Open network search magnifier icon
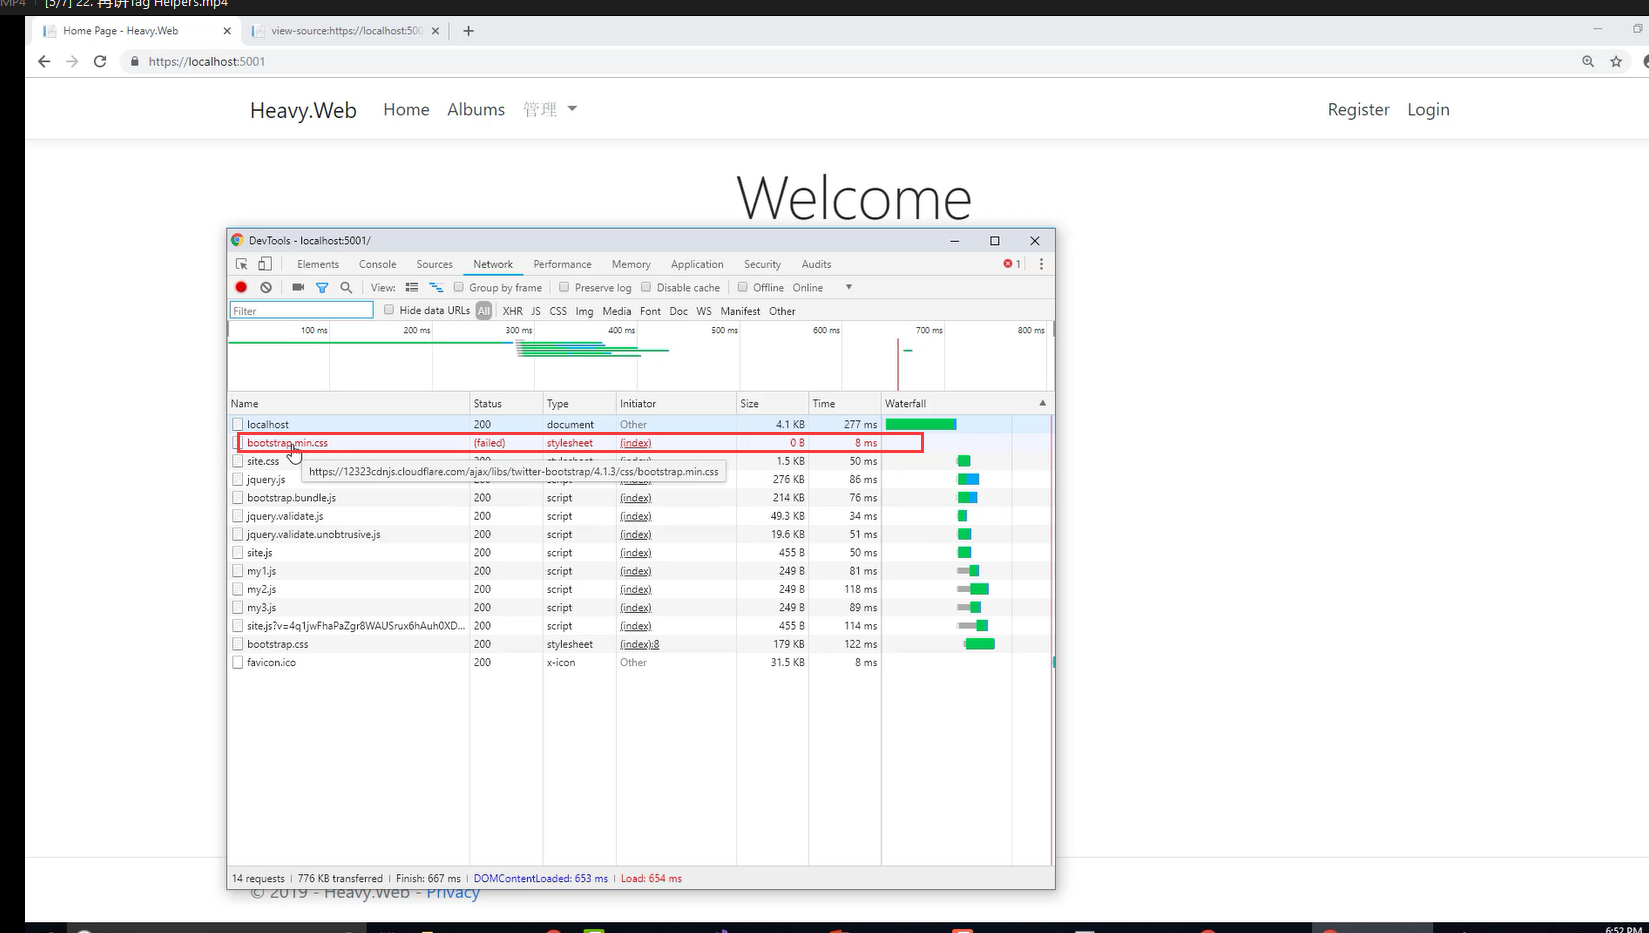The height and width of the screenshot is (933, 1649). (x=346, y=287)
